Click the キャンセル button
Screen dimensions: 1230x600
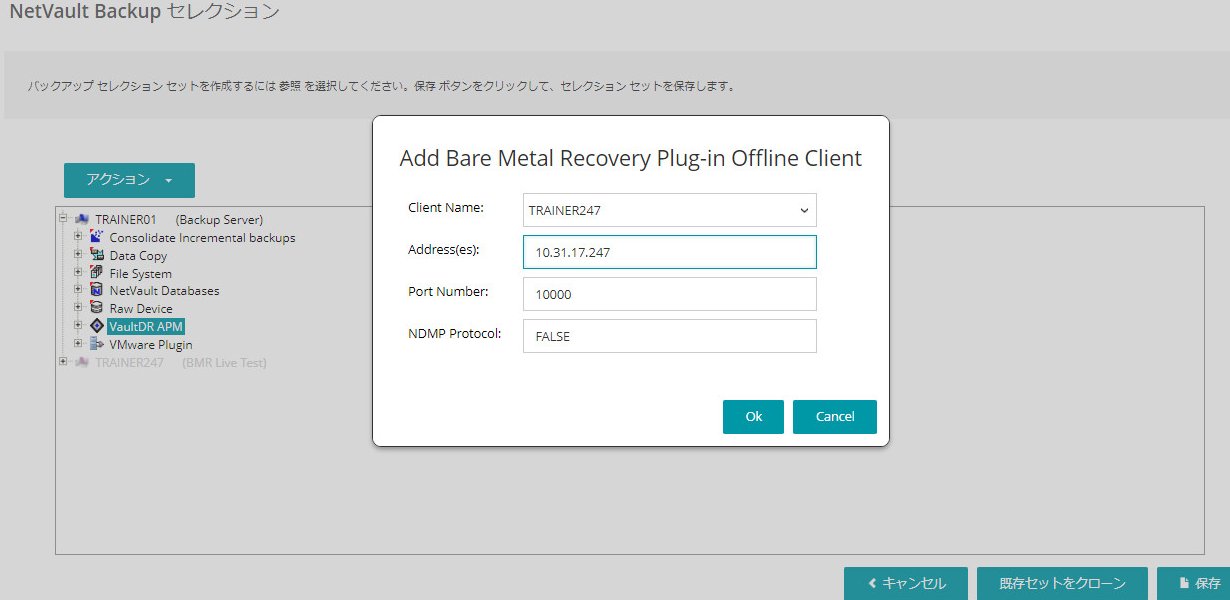click(x=904, y=583)
